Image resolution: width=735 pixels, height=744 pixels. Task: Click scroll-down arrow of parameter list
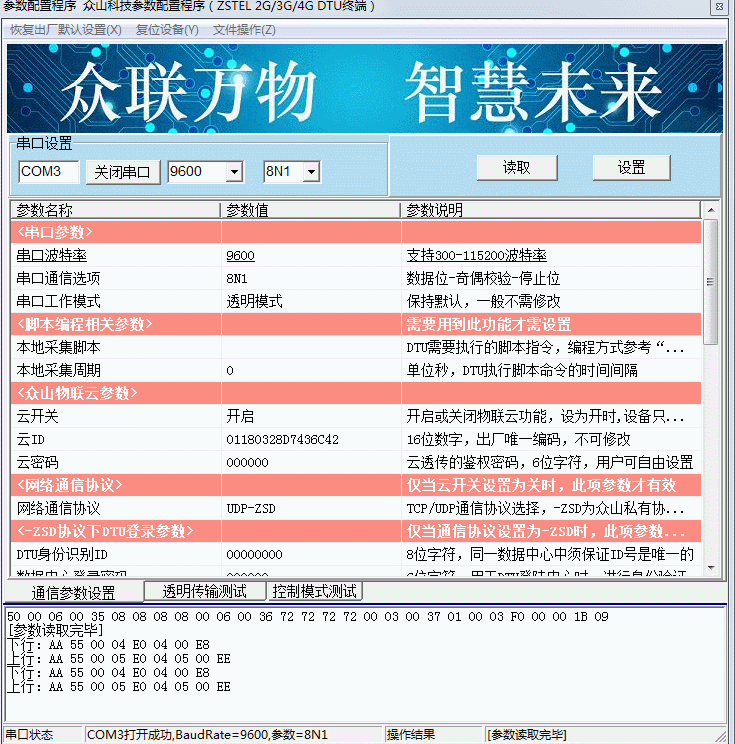(711, 568)
